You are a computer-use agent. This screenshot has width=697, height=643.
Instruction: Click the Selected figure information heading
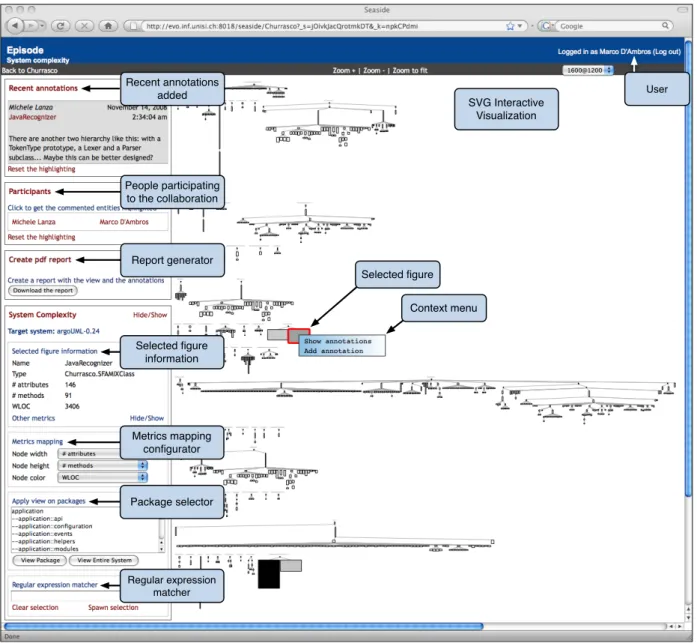point(54,351)
